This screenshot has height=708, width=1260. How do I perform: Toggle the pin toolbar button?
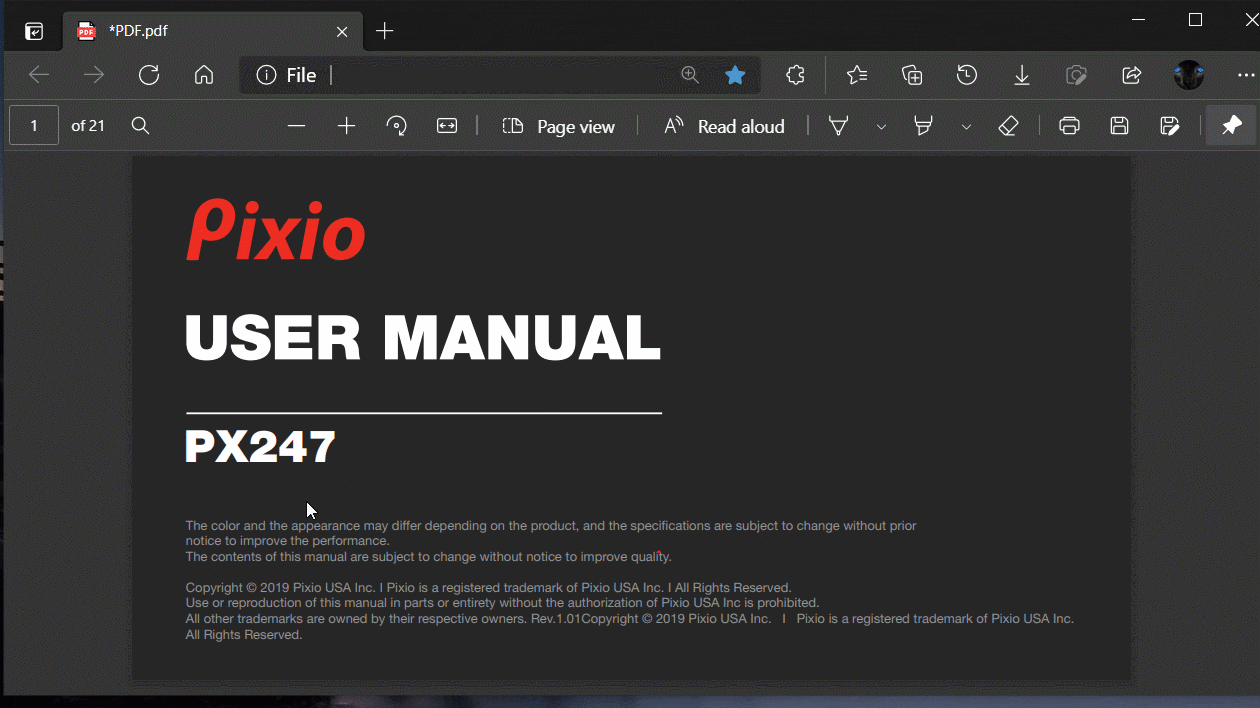tap(1231, 126)
